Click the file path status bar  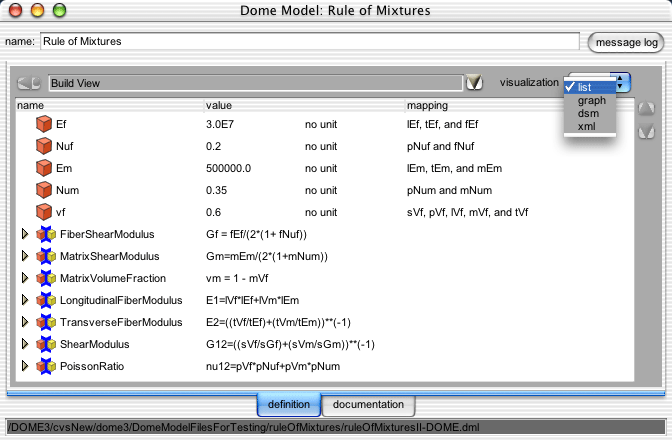336,427
